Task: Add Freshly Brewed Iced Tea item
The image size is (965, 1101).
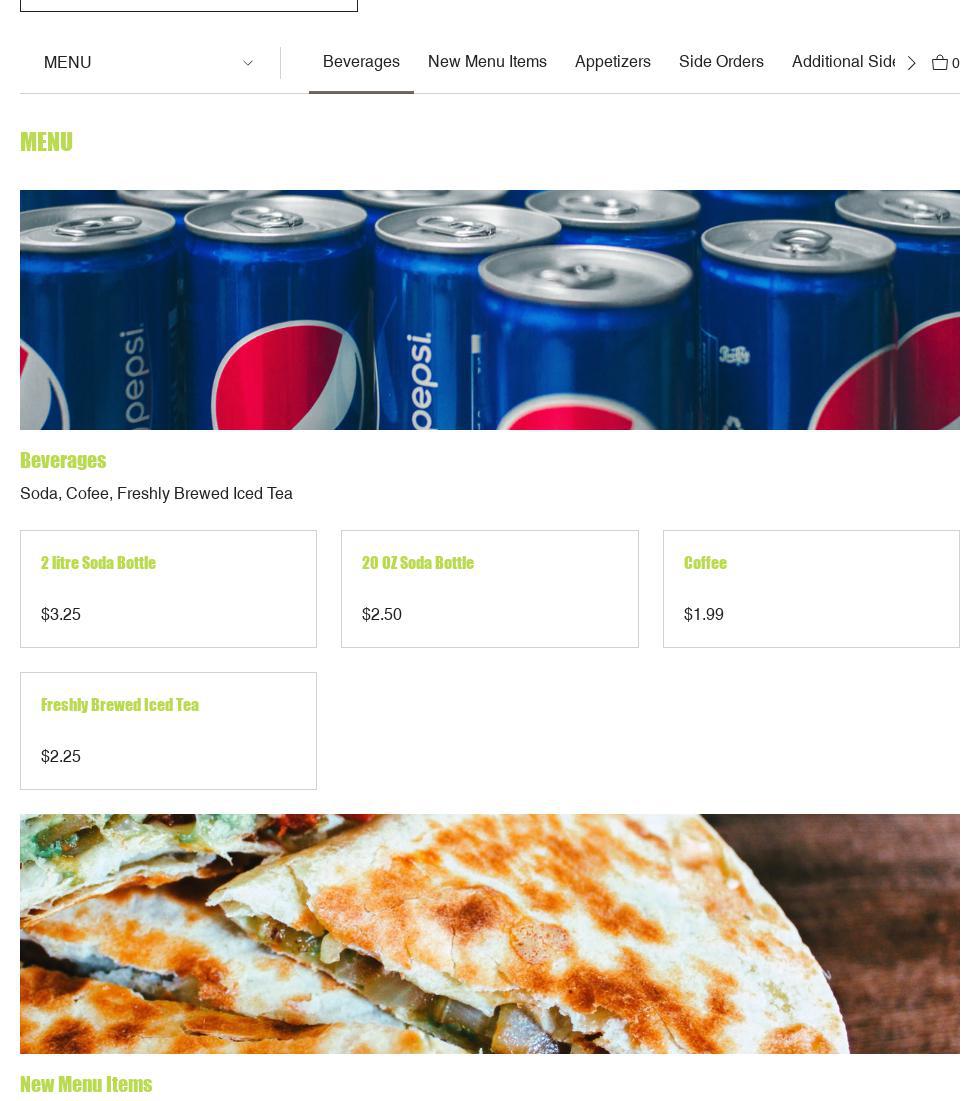Action: click(168, 730)
